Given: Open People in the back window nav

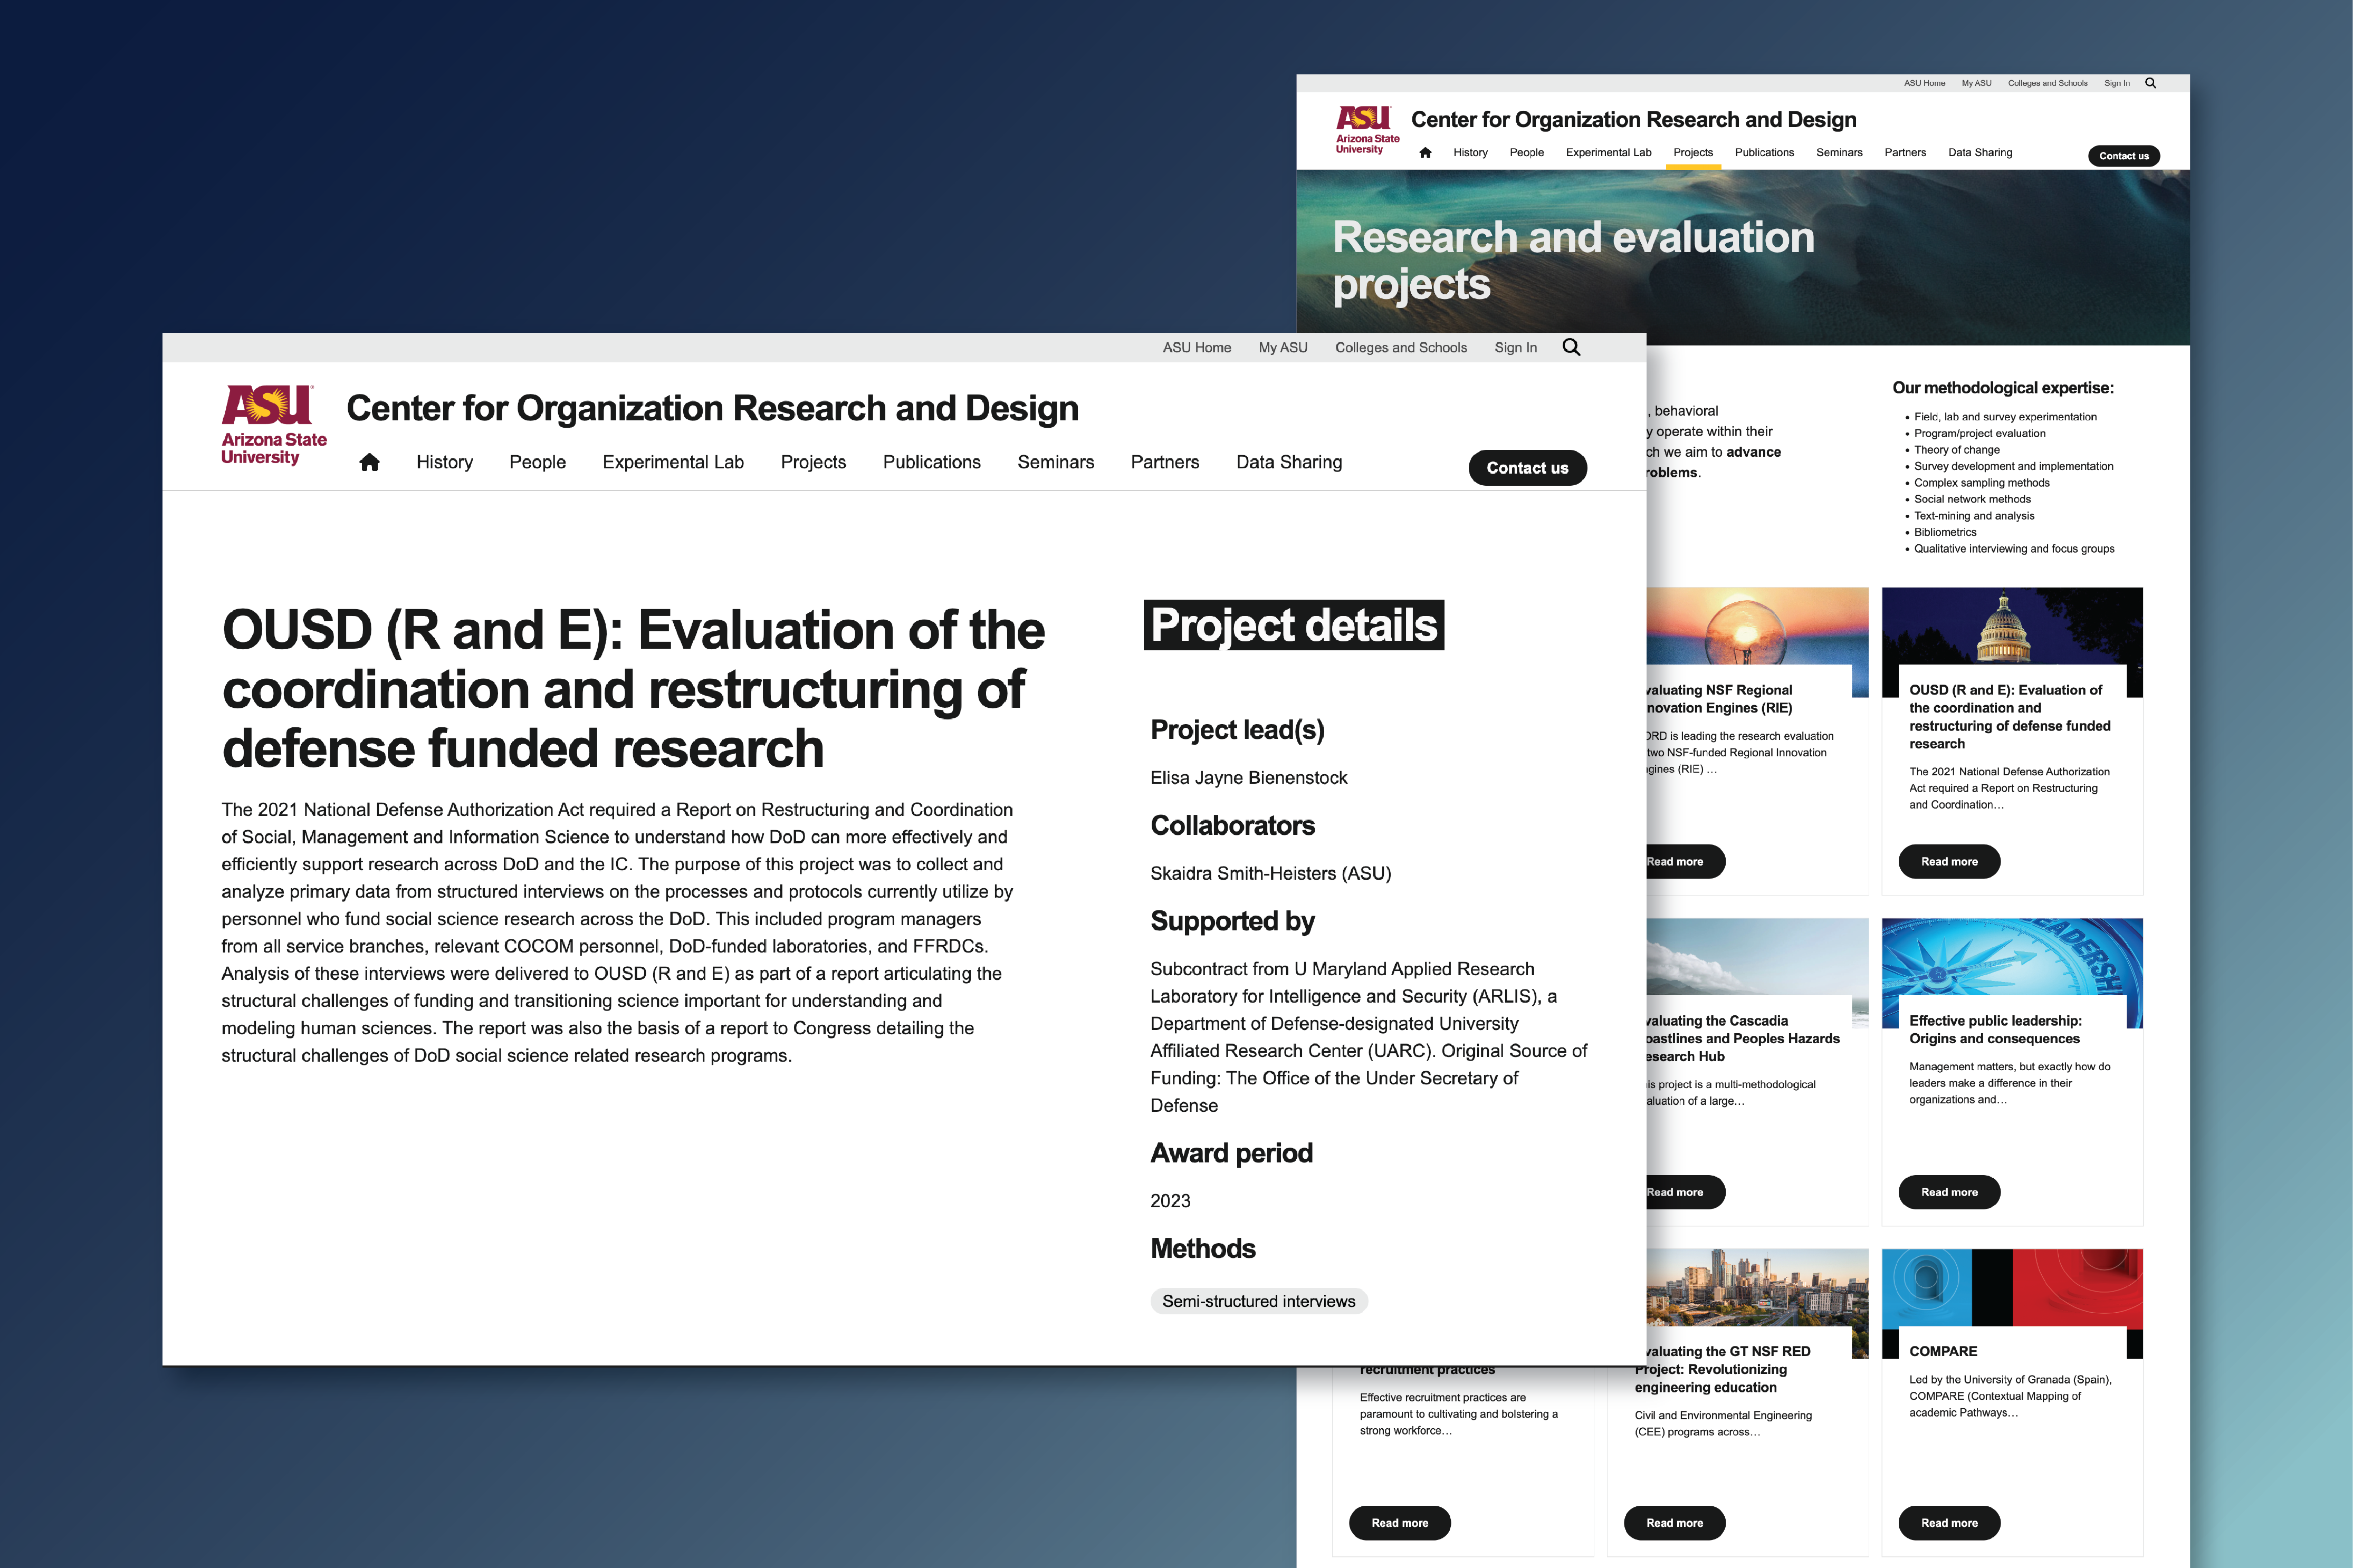Looking at the screenshot, I should click(x=1526, y=152).
